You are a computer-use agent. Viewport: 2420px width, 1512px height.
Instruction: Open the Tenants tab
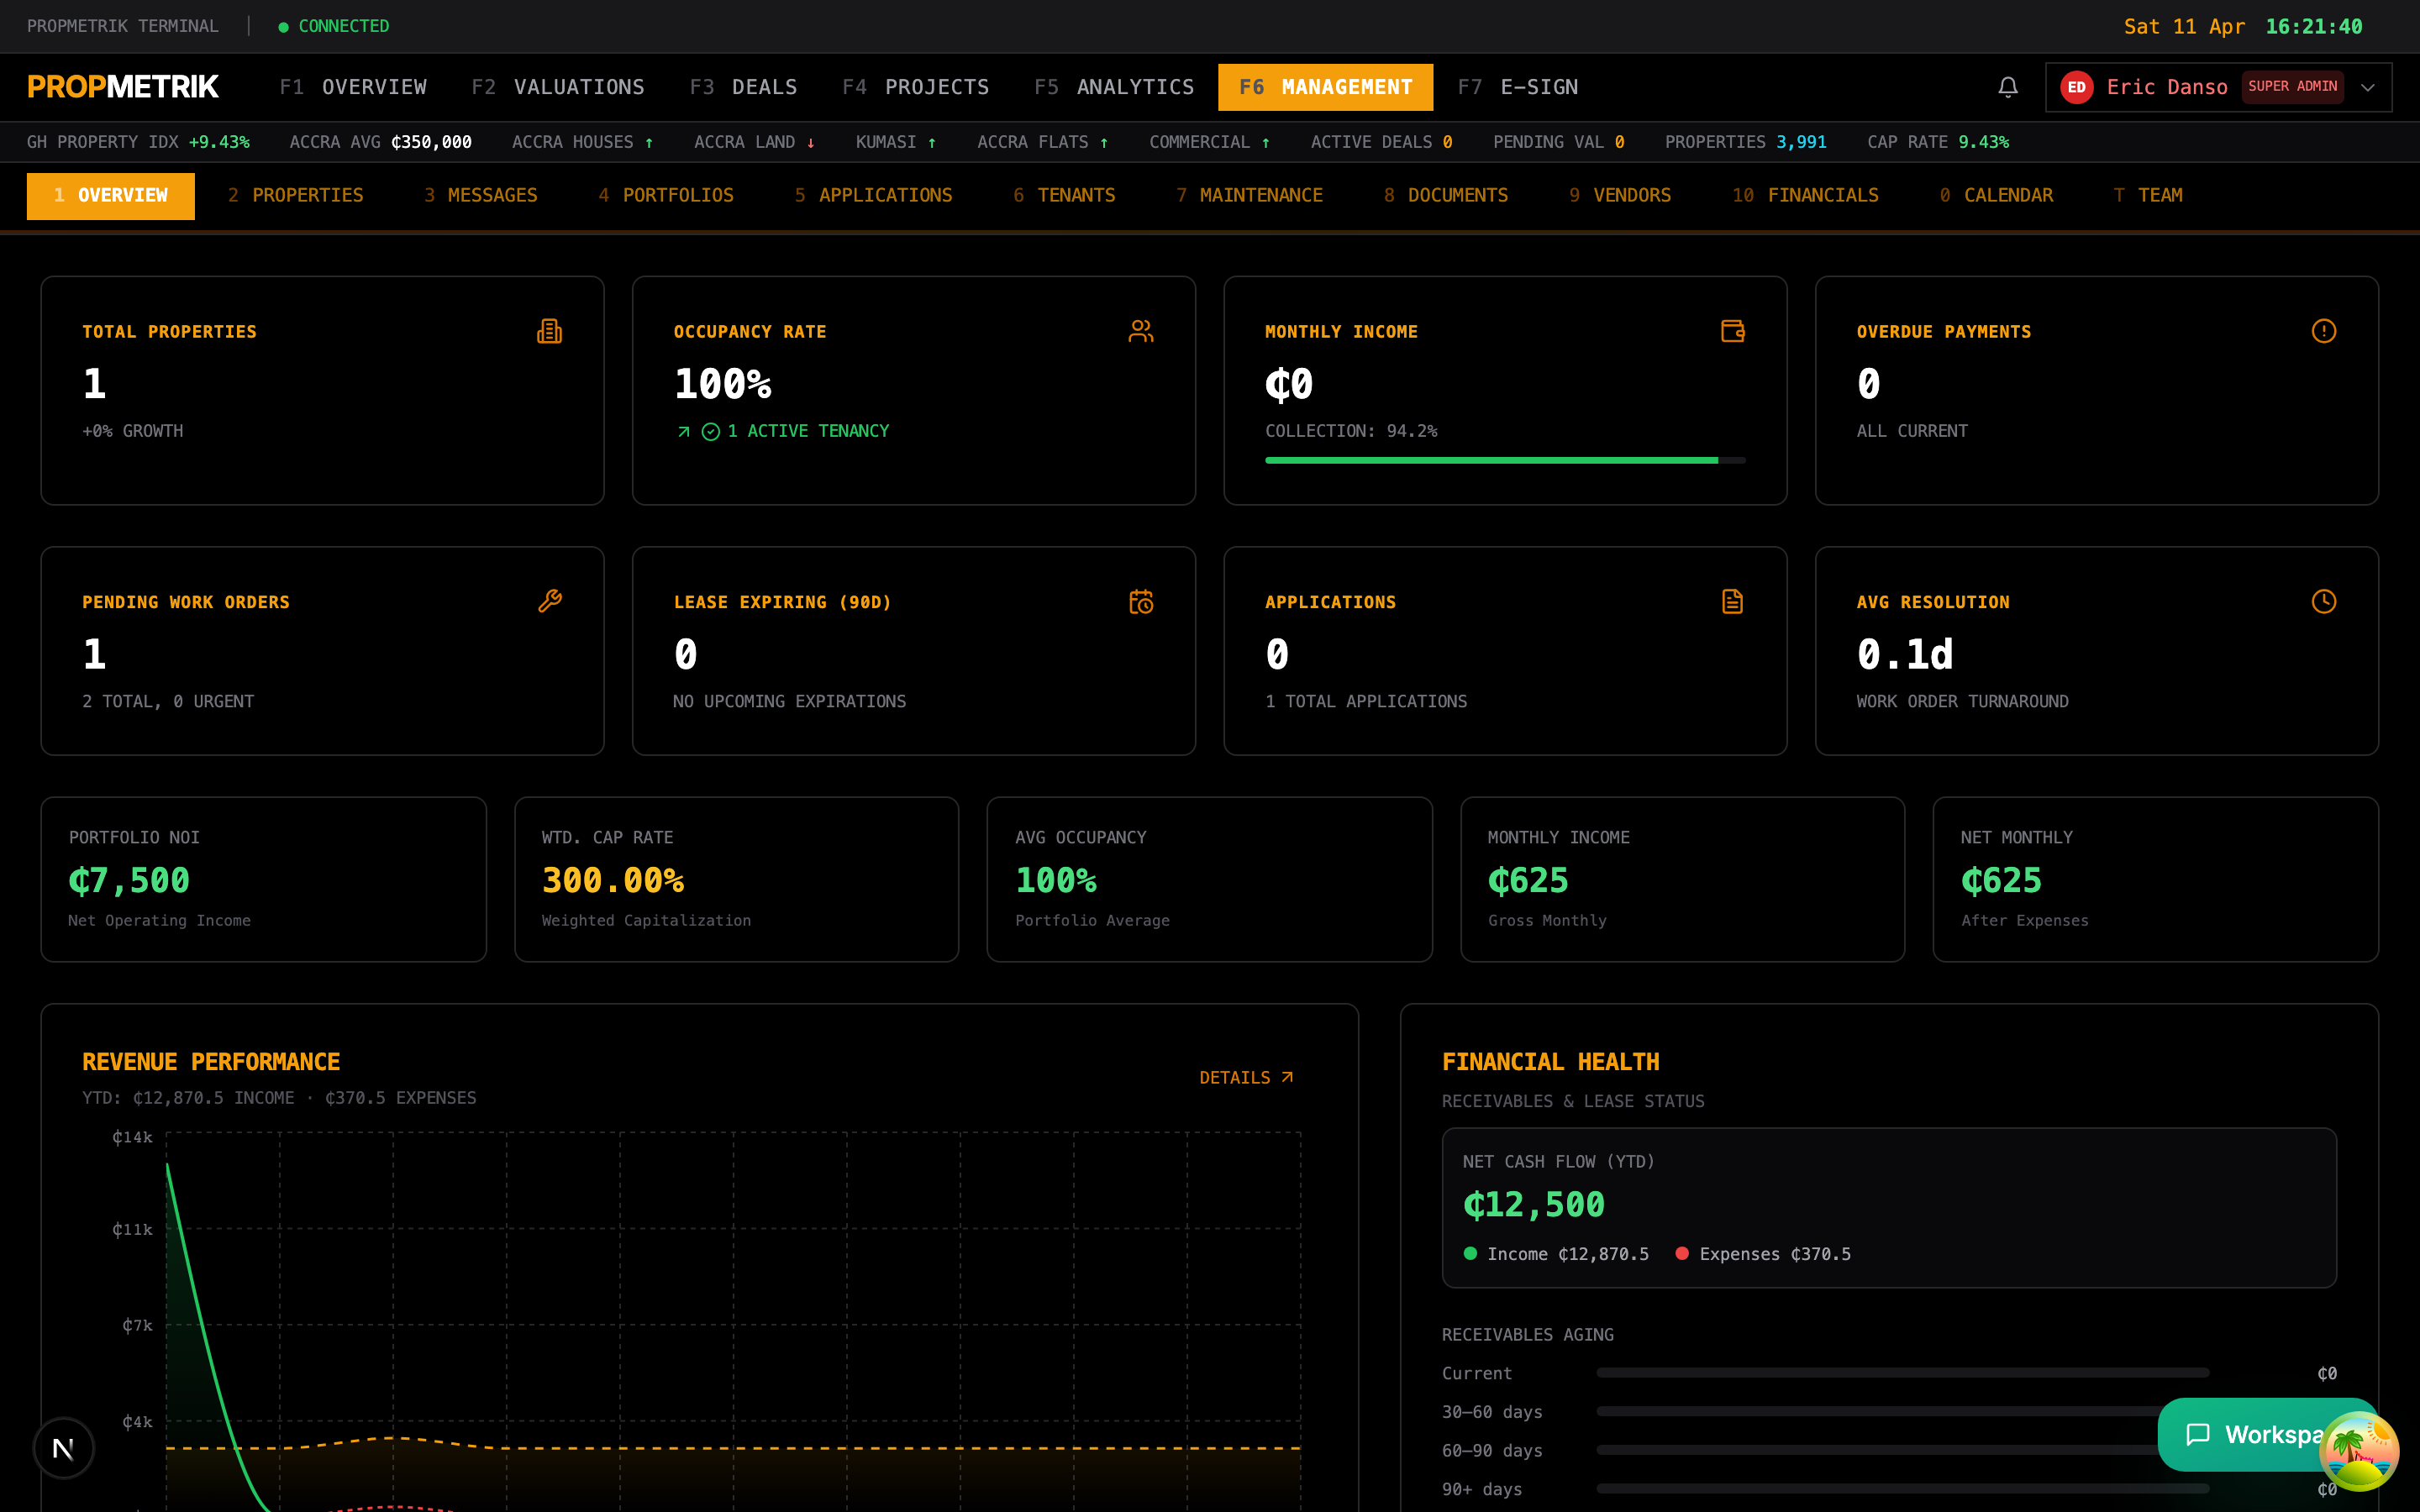click(x=1064, y=195)
